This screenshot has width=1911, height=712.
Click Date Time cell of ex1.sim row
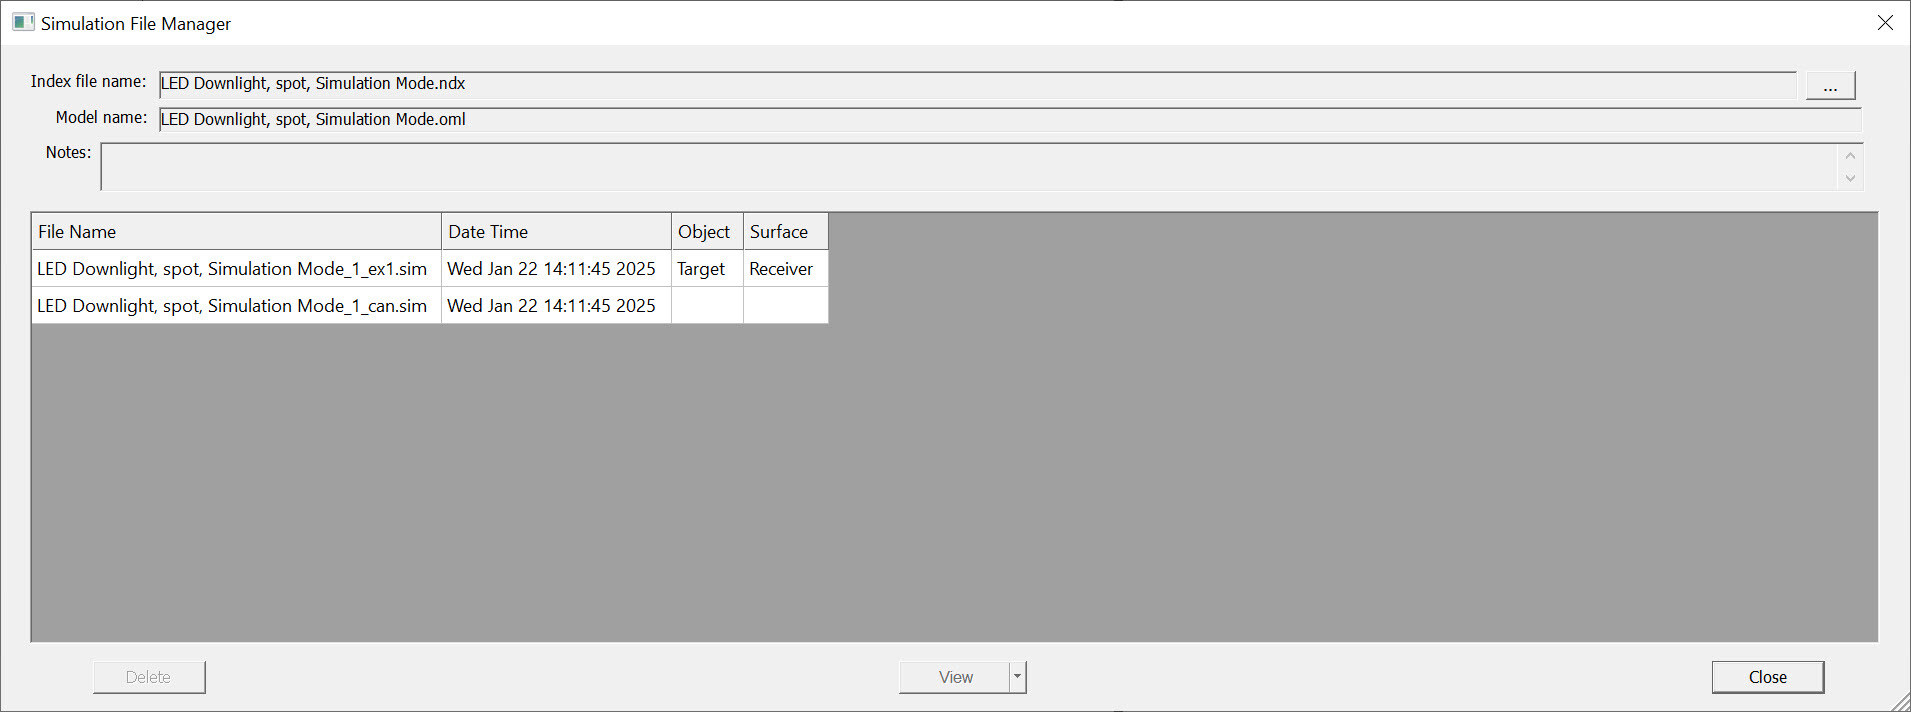click(556, 269)
